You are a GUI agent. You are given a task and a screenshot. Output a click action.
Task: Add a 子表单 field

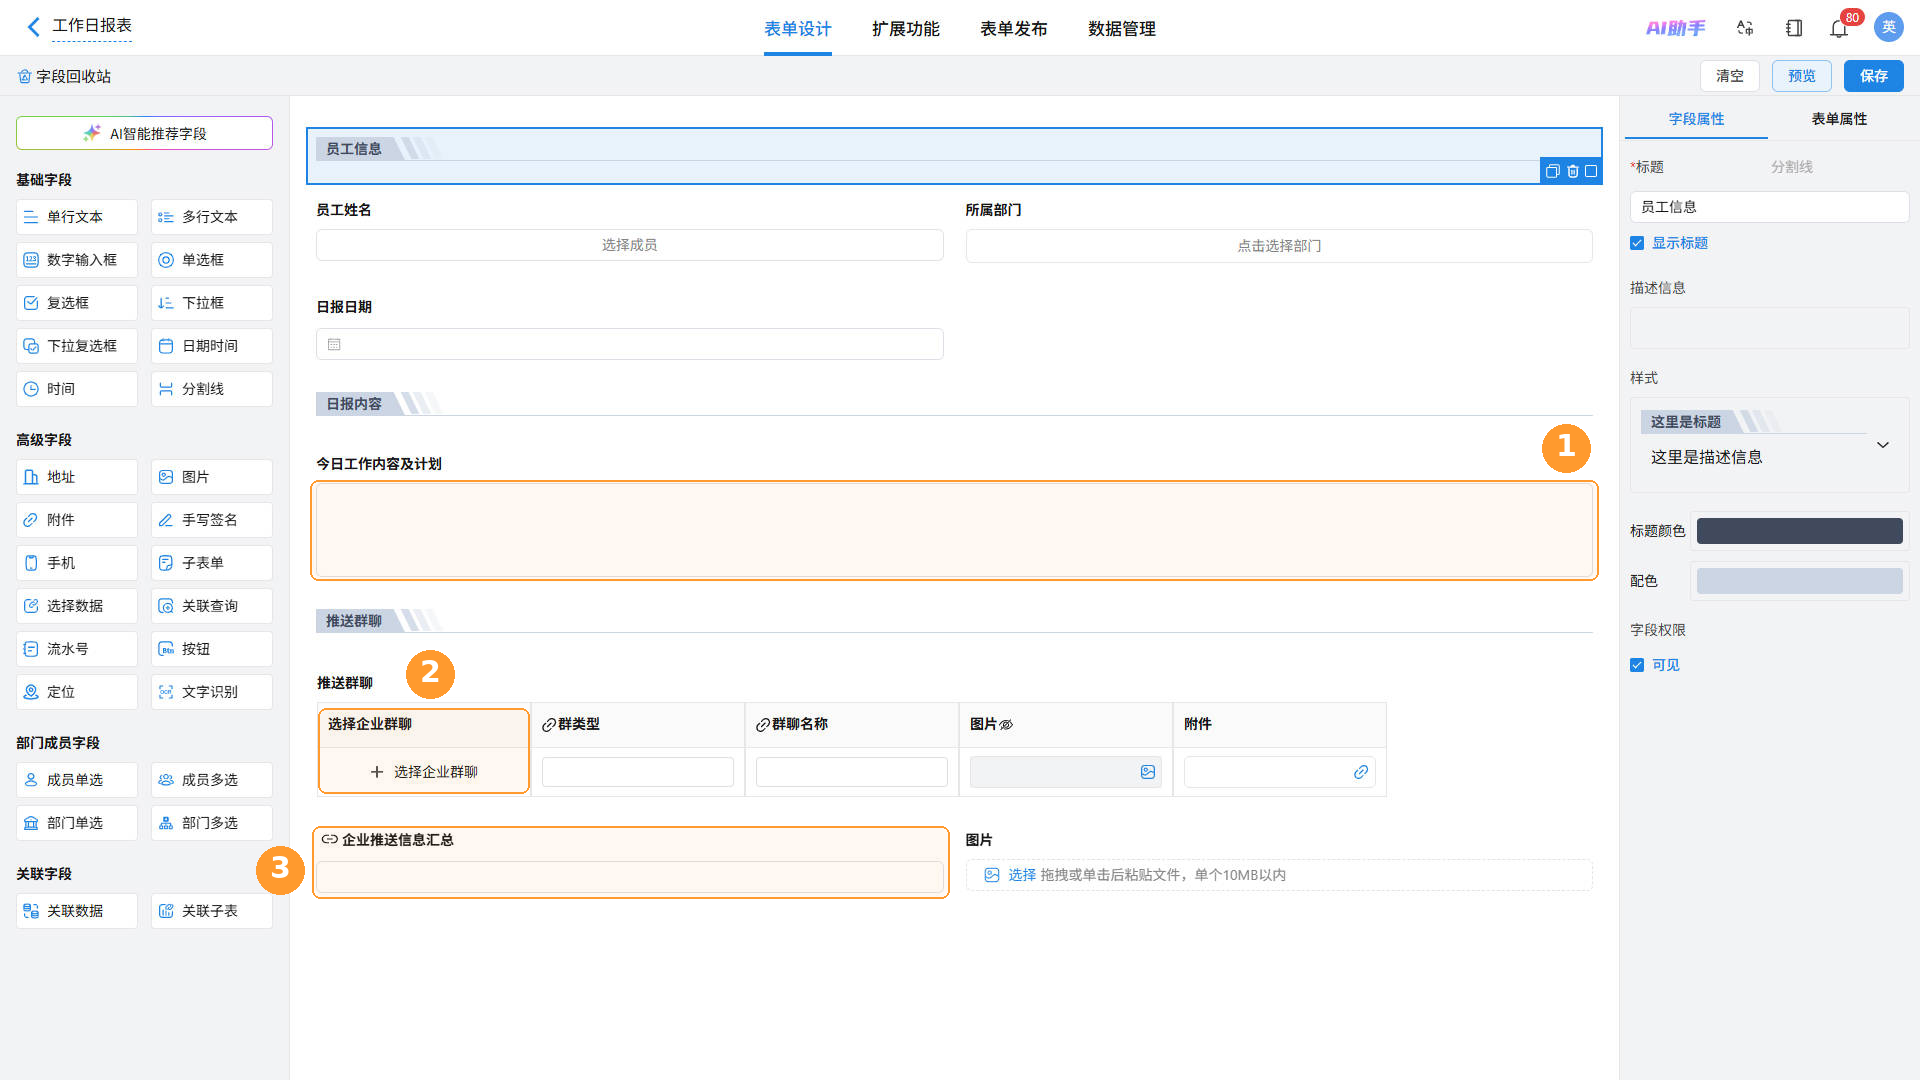[212, 563]
